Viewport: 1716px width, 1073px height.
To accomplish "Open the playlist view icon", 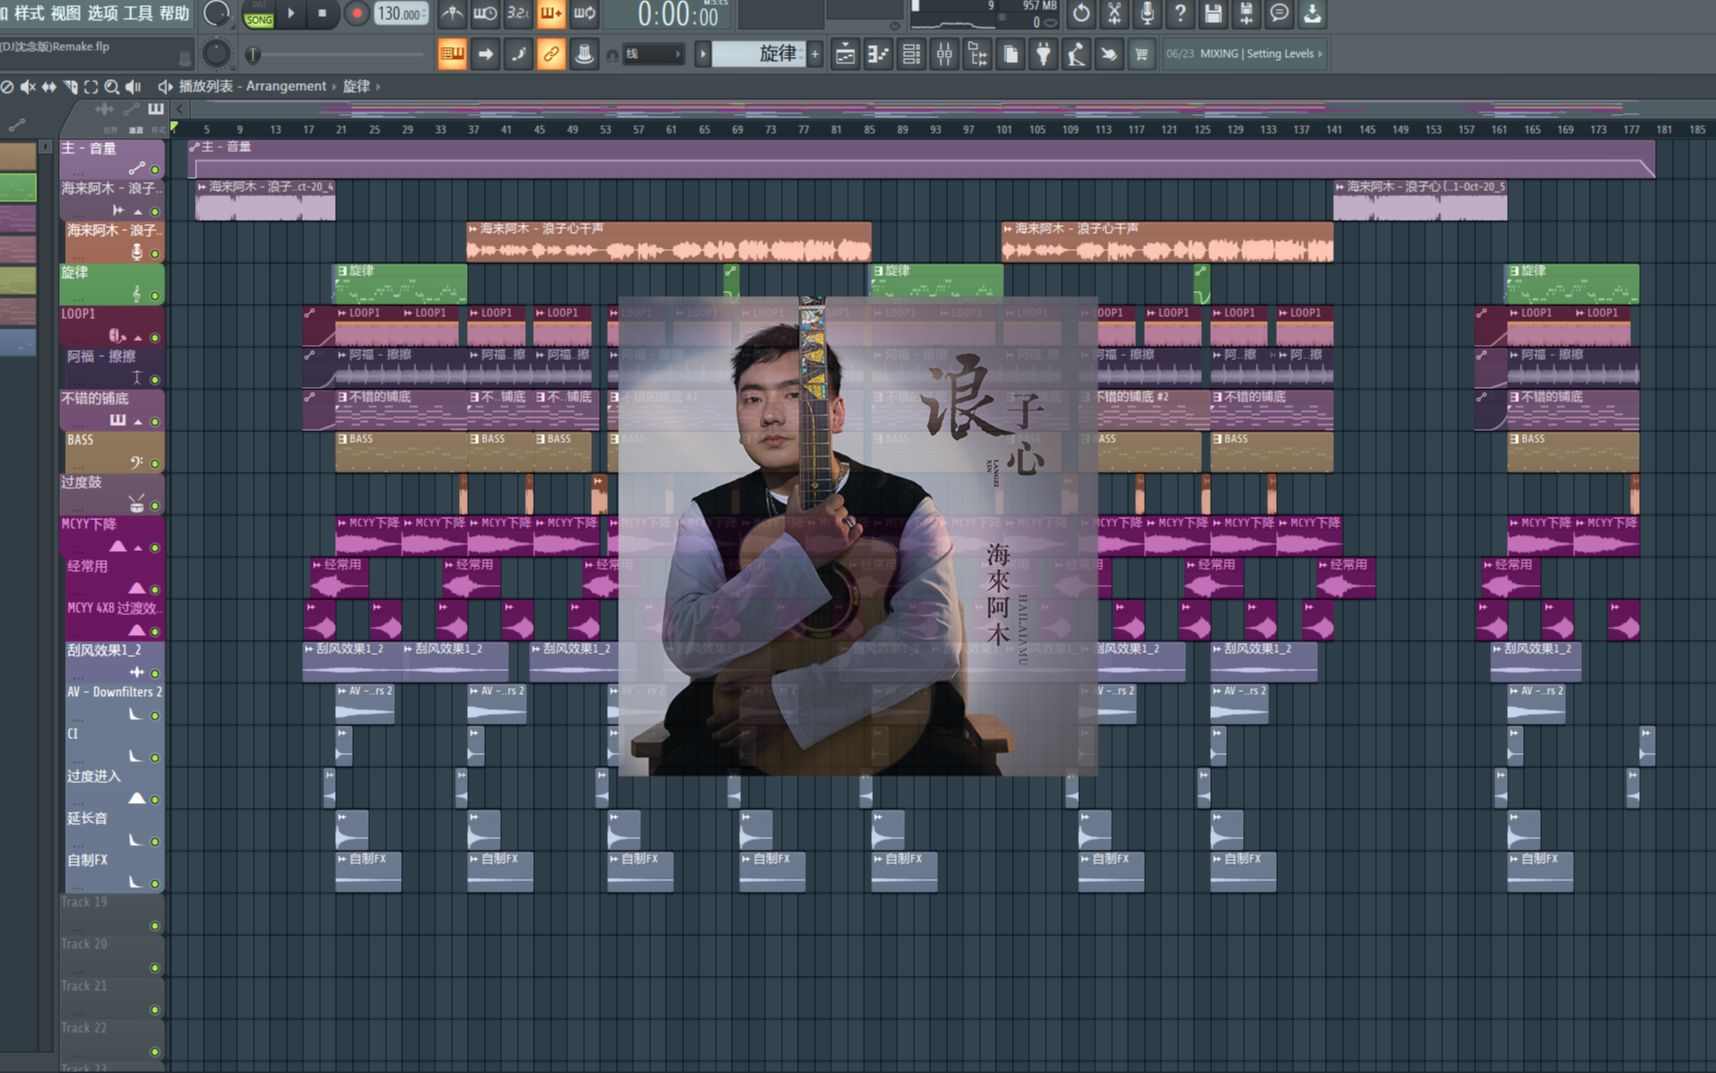I will coord(845,54).
